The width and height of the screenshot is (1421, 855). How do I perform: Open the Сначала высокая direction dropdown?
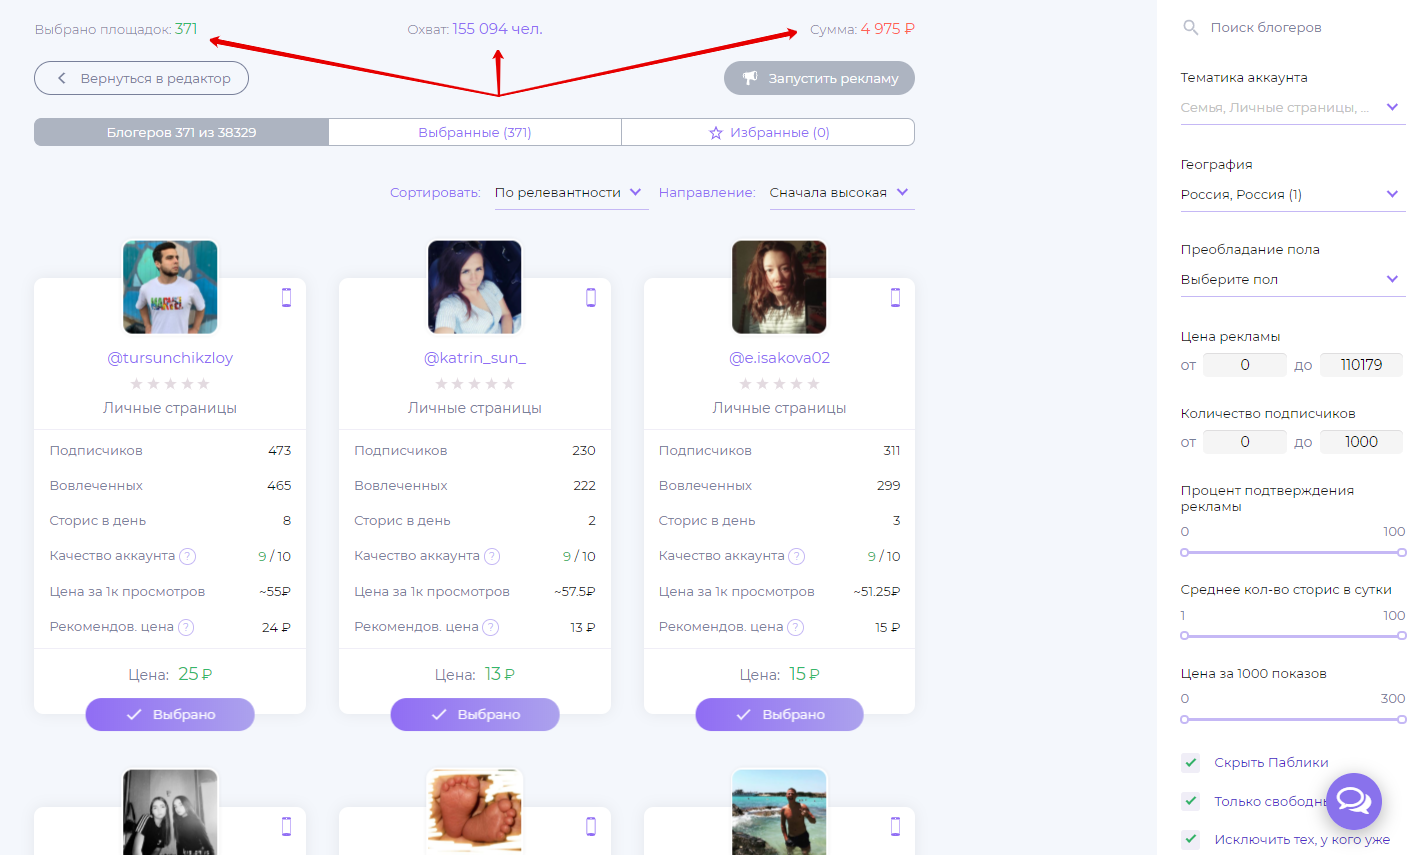pyautogui.click(x=840, y=193)
